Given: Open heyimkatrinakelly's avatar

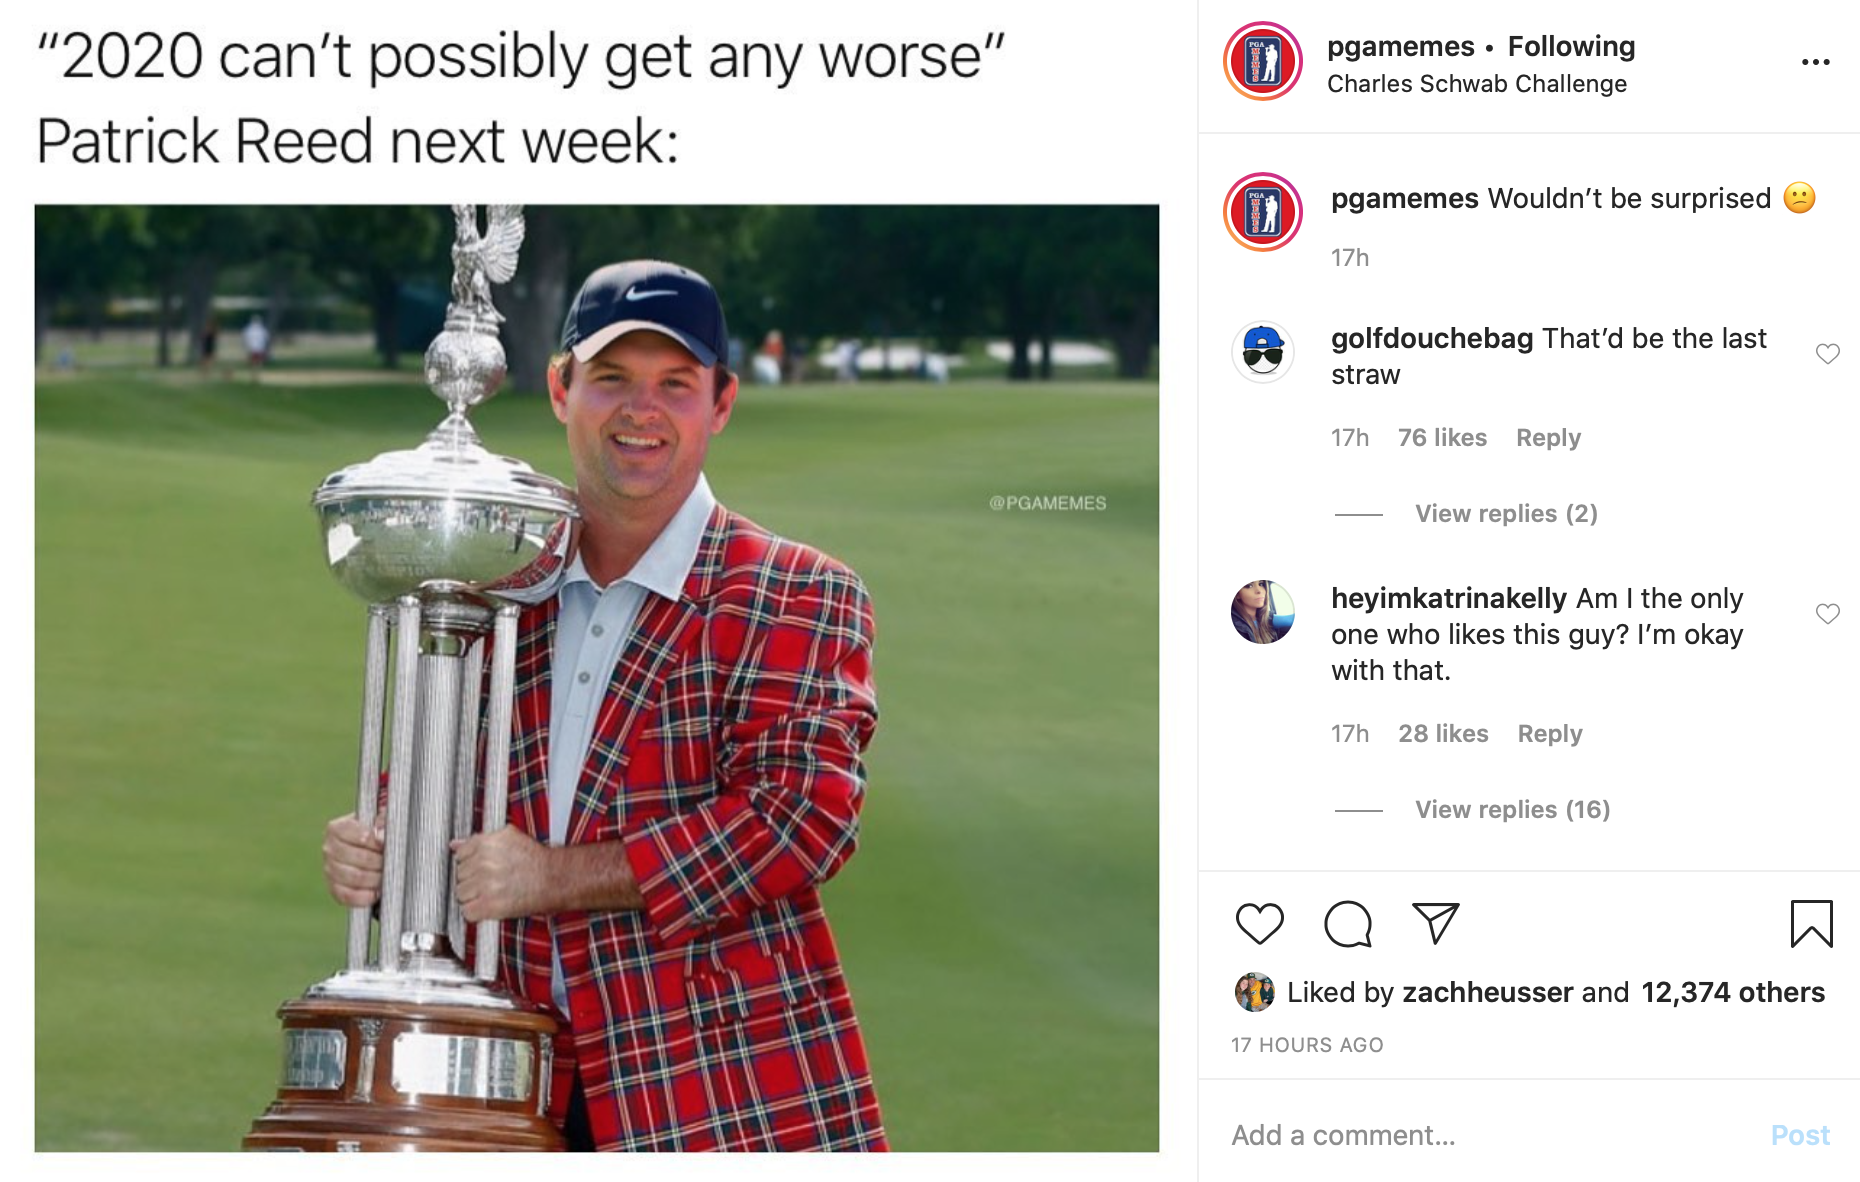Looking at the screenshot, I should pyautogui.click(x=1263, y=612).
